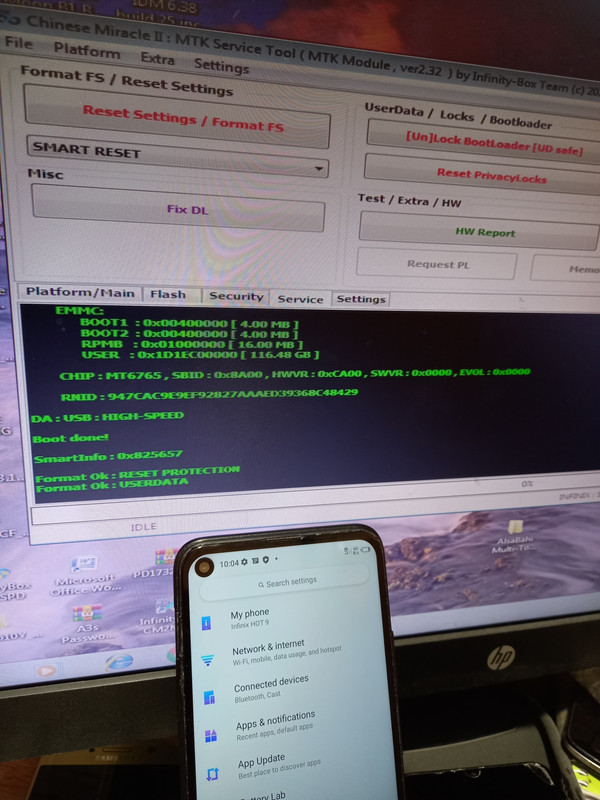Open the A3s Password archive icon
The height and width of the screenshot is (800, 600).
point(87,624)
